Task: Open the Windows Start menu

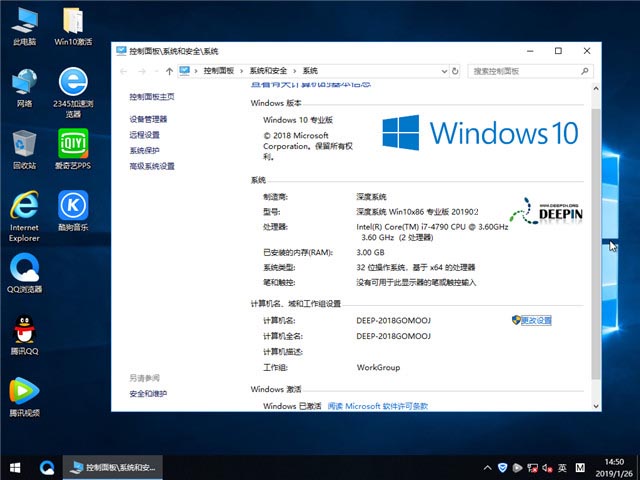Action: (15, 468)
